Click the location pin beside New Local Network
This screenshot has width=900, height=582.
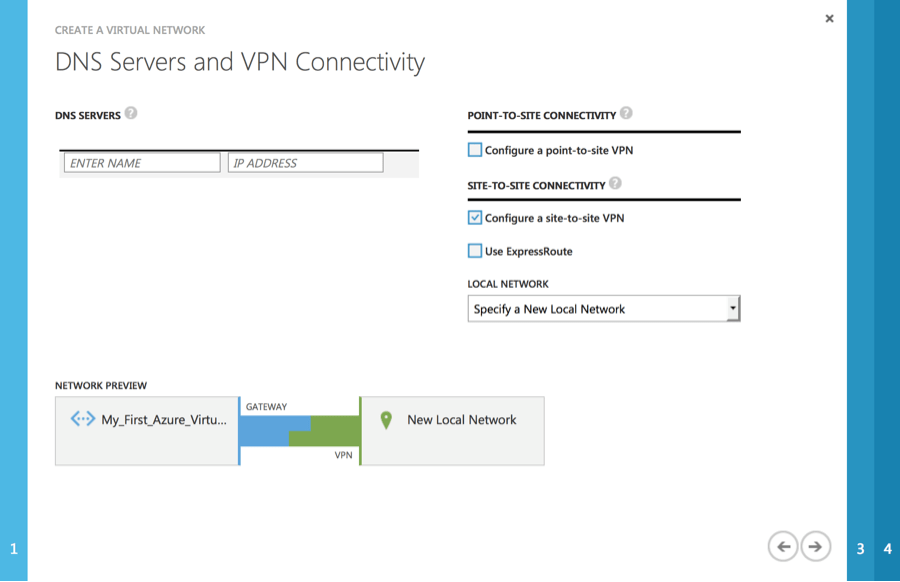point(386,420)
